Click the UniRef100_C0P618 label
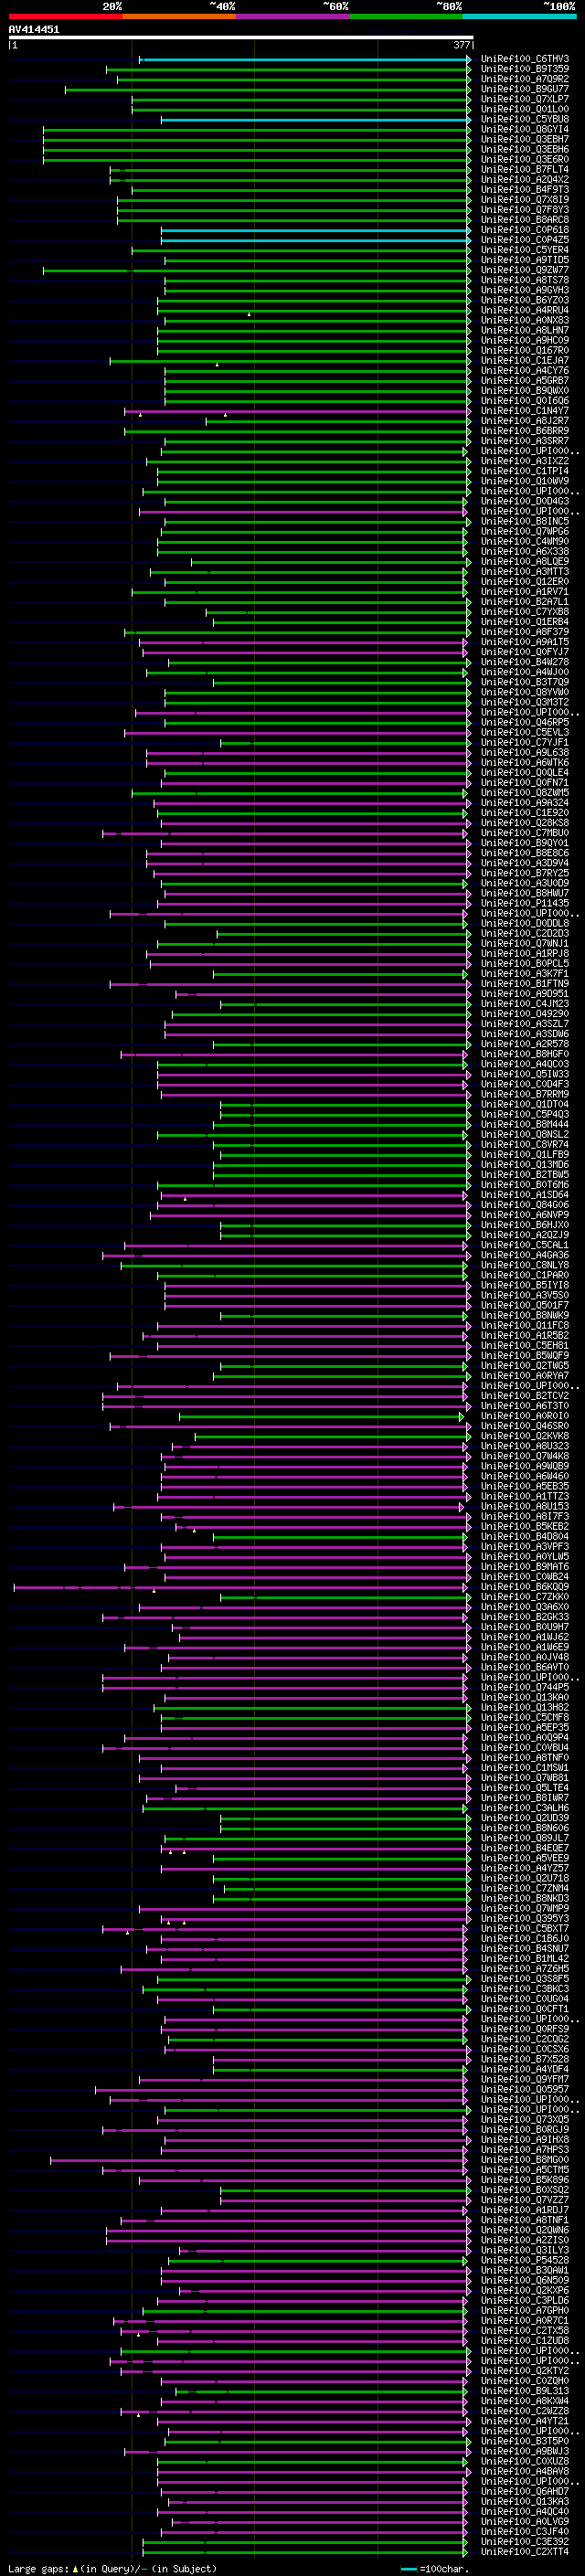This screenshot has height=2576, width=585. [525, 229]
